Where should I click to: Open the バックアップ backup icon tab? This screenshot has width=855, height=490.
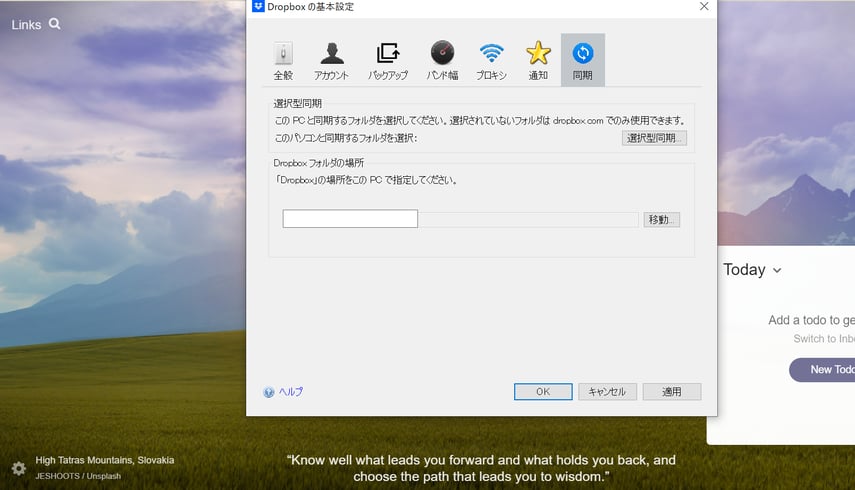tap(387, 60)
